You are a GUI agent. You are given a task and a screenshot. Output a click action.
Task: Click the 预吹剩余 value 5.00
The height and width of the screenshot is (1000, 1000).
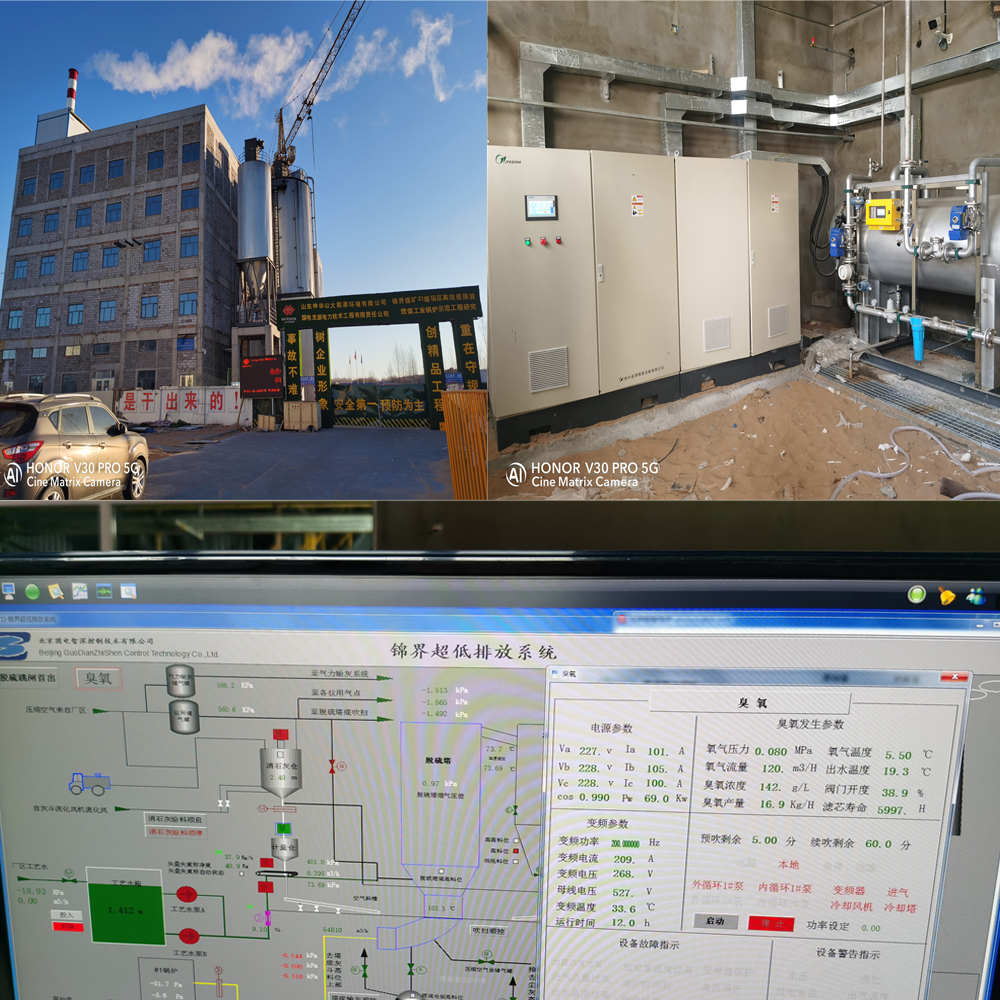click(x=764, y=840)
